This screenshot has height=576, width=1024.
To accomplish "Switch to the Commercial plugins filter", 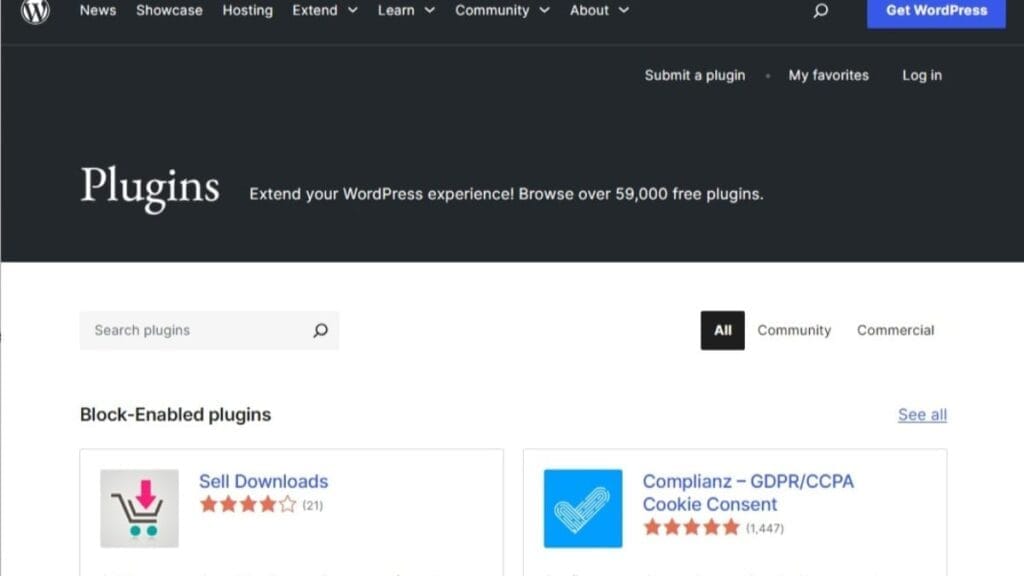I will pyautogui.click(x=895, y=330).
